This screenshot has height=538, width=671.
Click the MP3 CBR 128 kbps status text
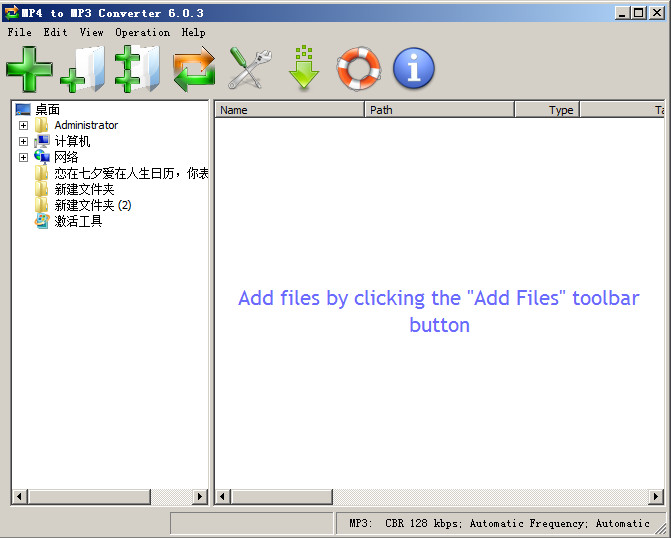pos(499,523)
